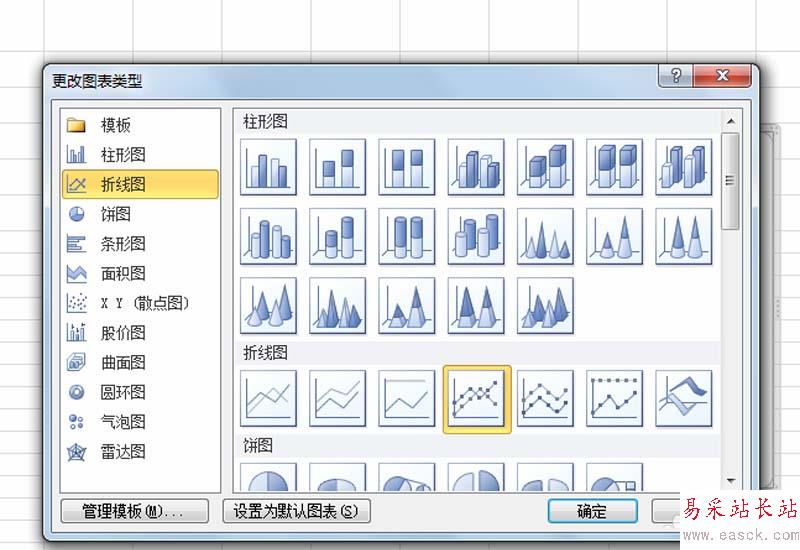Image resolution: width=800 pixels, height=550 pixels.
Task: Select the clustered column chart thumbnail
Action: 268,167
